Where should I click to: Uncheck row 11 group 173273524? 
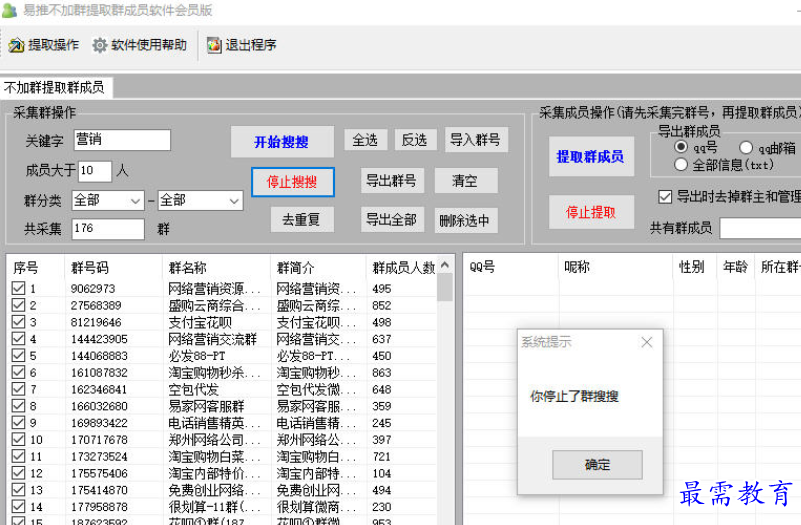click(18, 456)
